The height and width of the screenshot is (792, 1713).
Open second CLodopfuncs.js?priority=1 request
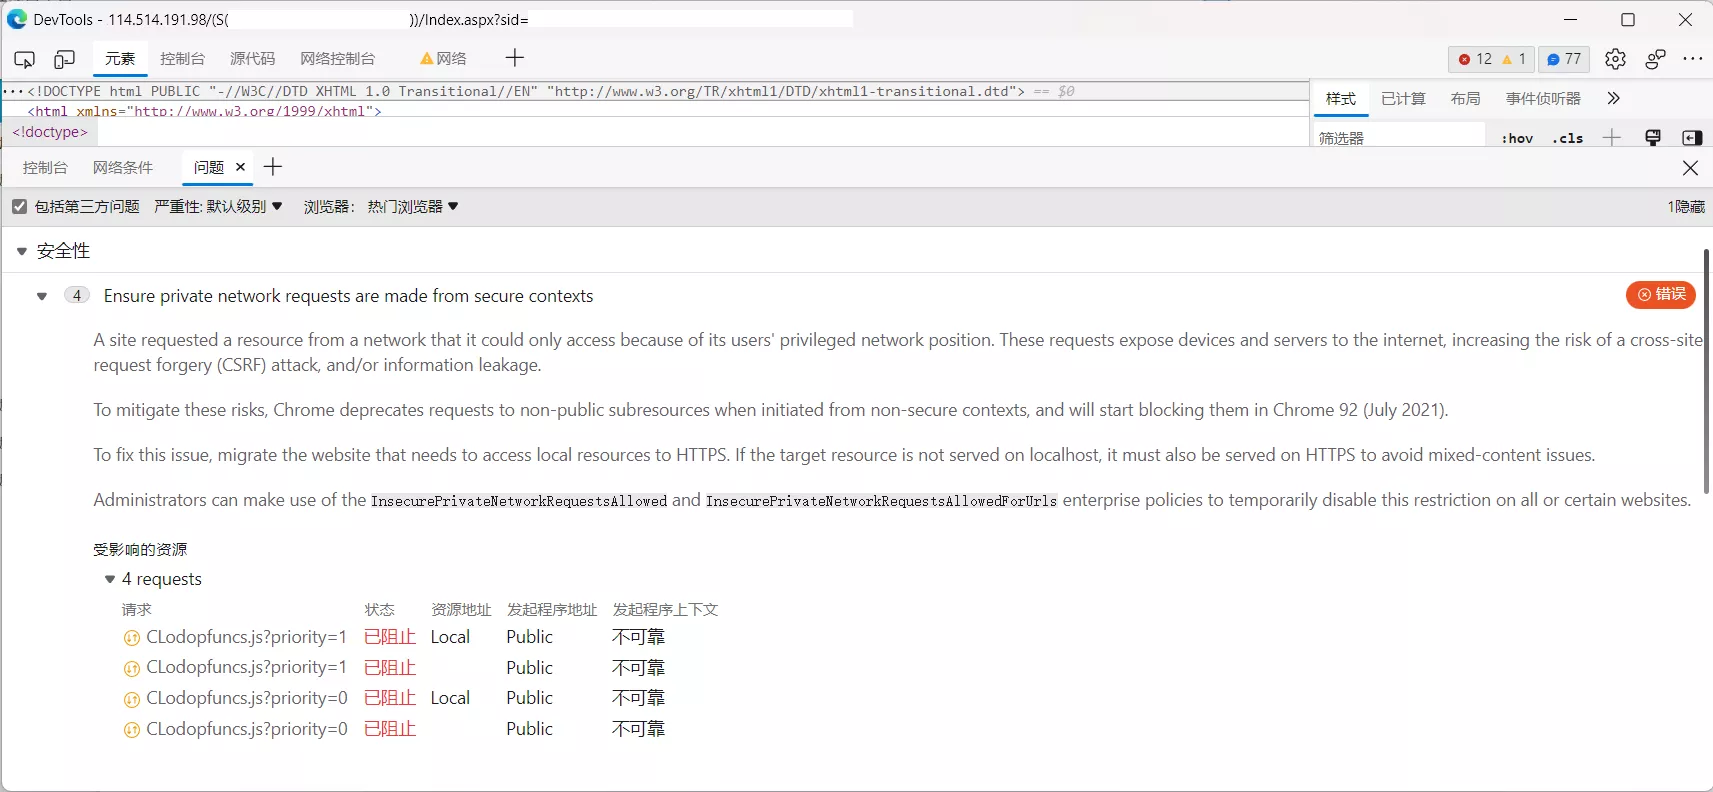(x=246, y=667)
